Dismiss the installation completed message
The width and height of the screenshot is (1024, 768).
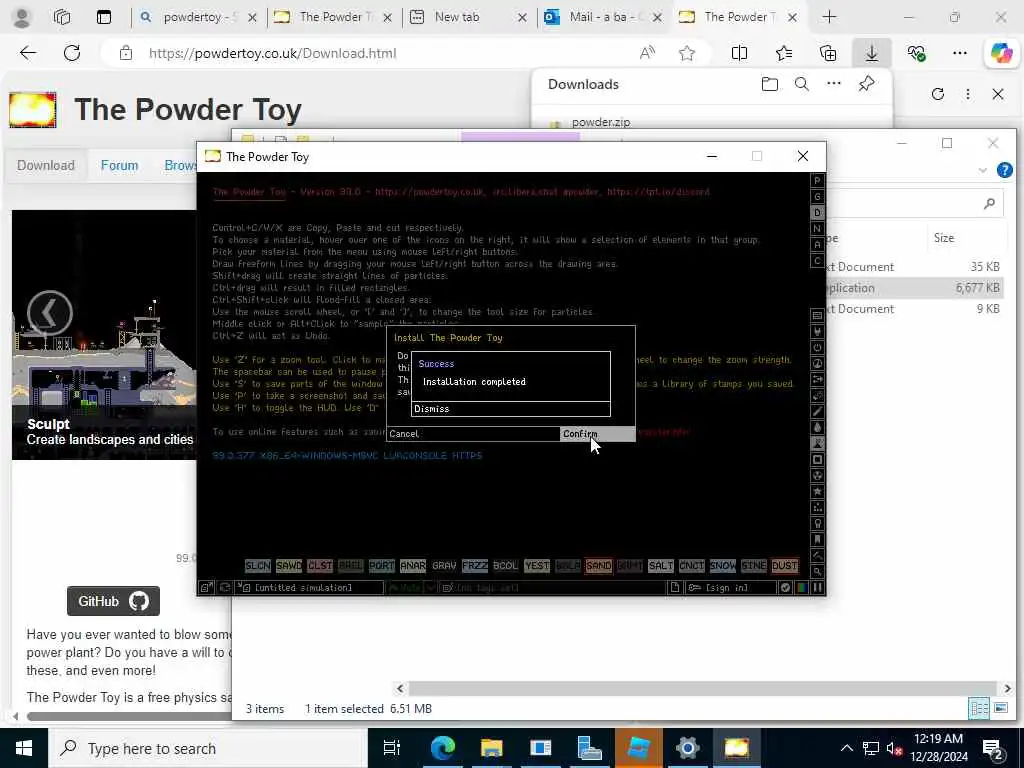click(511, 409)
